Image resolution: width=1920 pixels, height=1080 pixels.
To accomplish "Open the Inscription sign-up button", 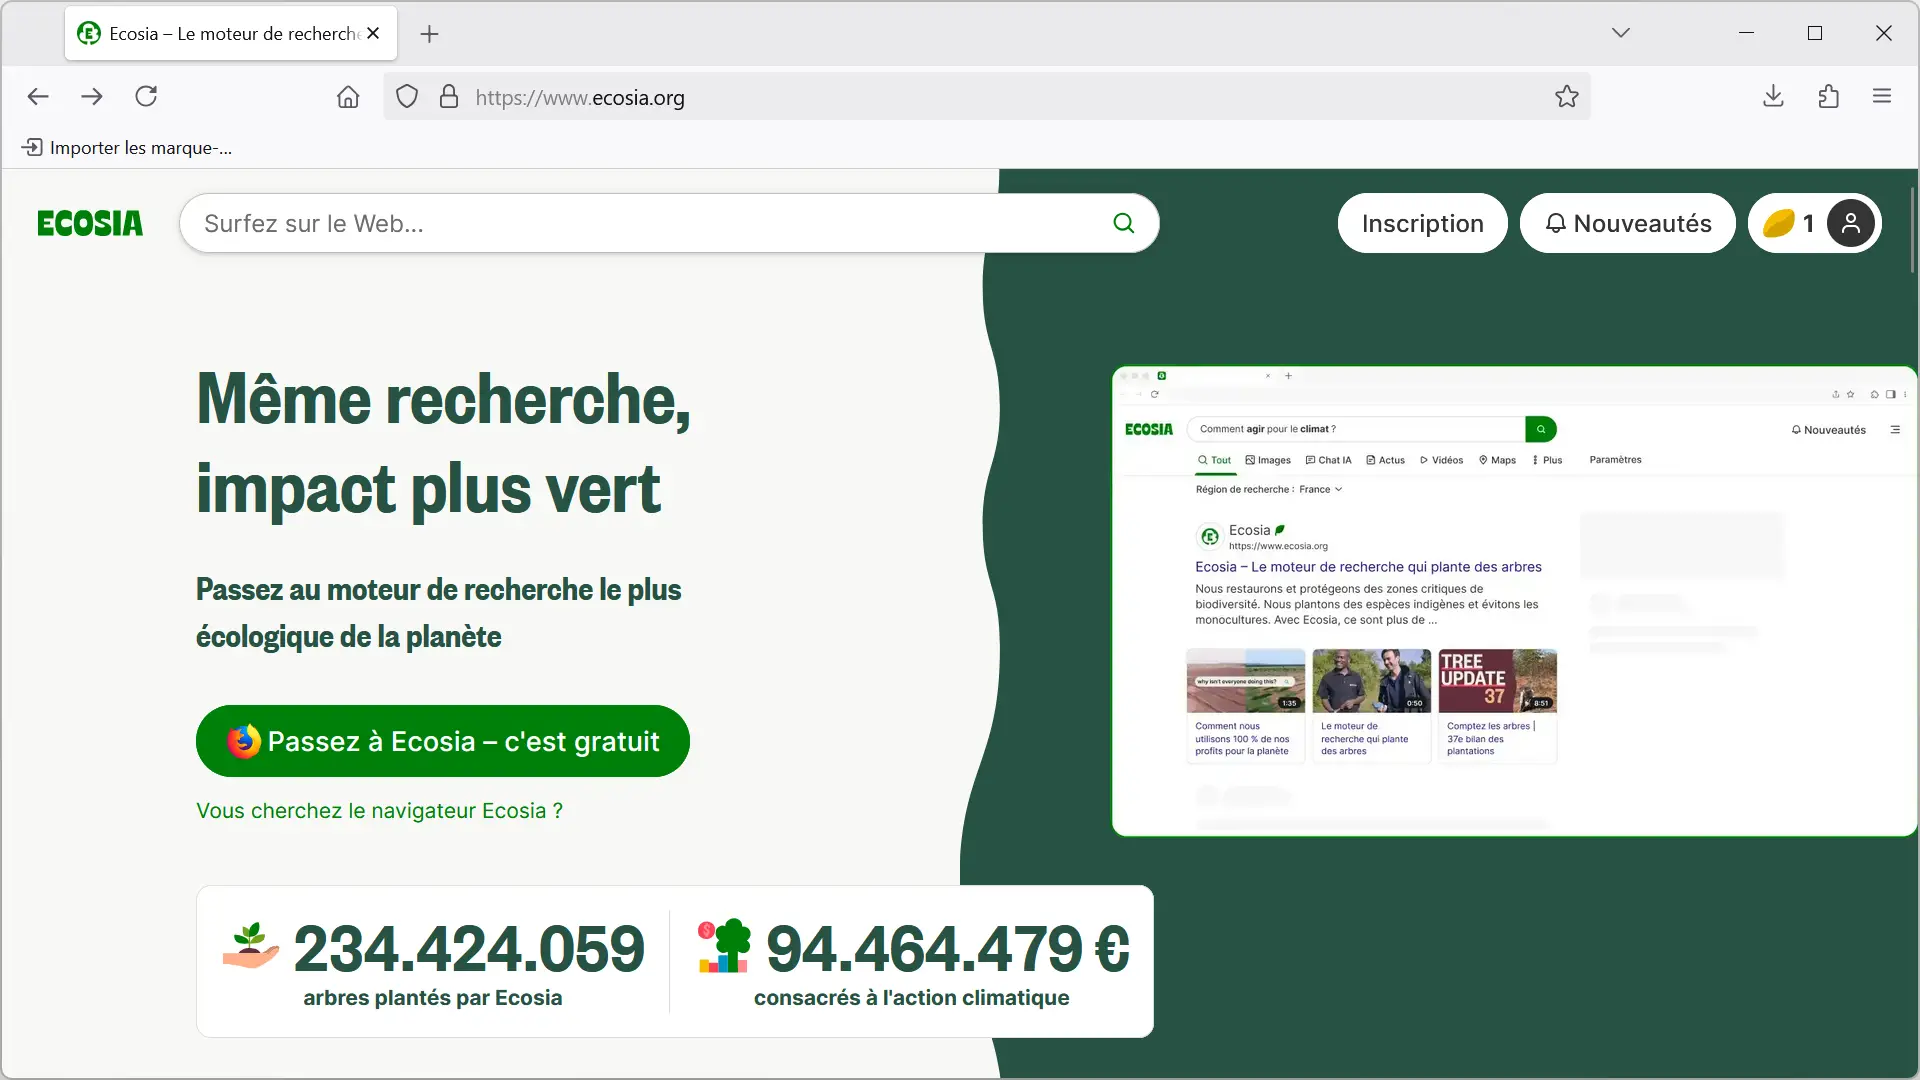I will click(1422, 223).
